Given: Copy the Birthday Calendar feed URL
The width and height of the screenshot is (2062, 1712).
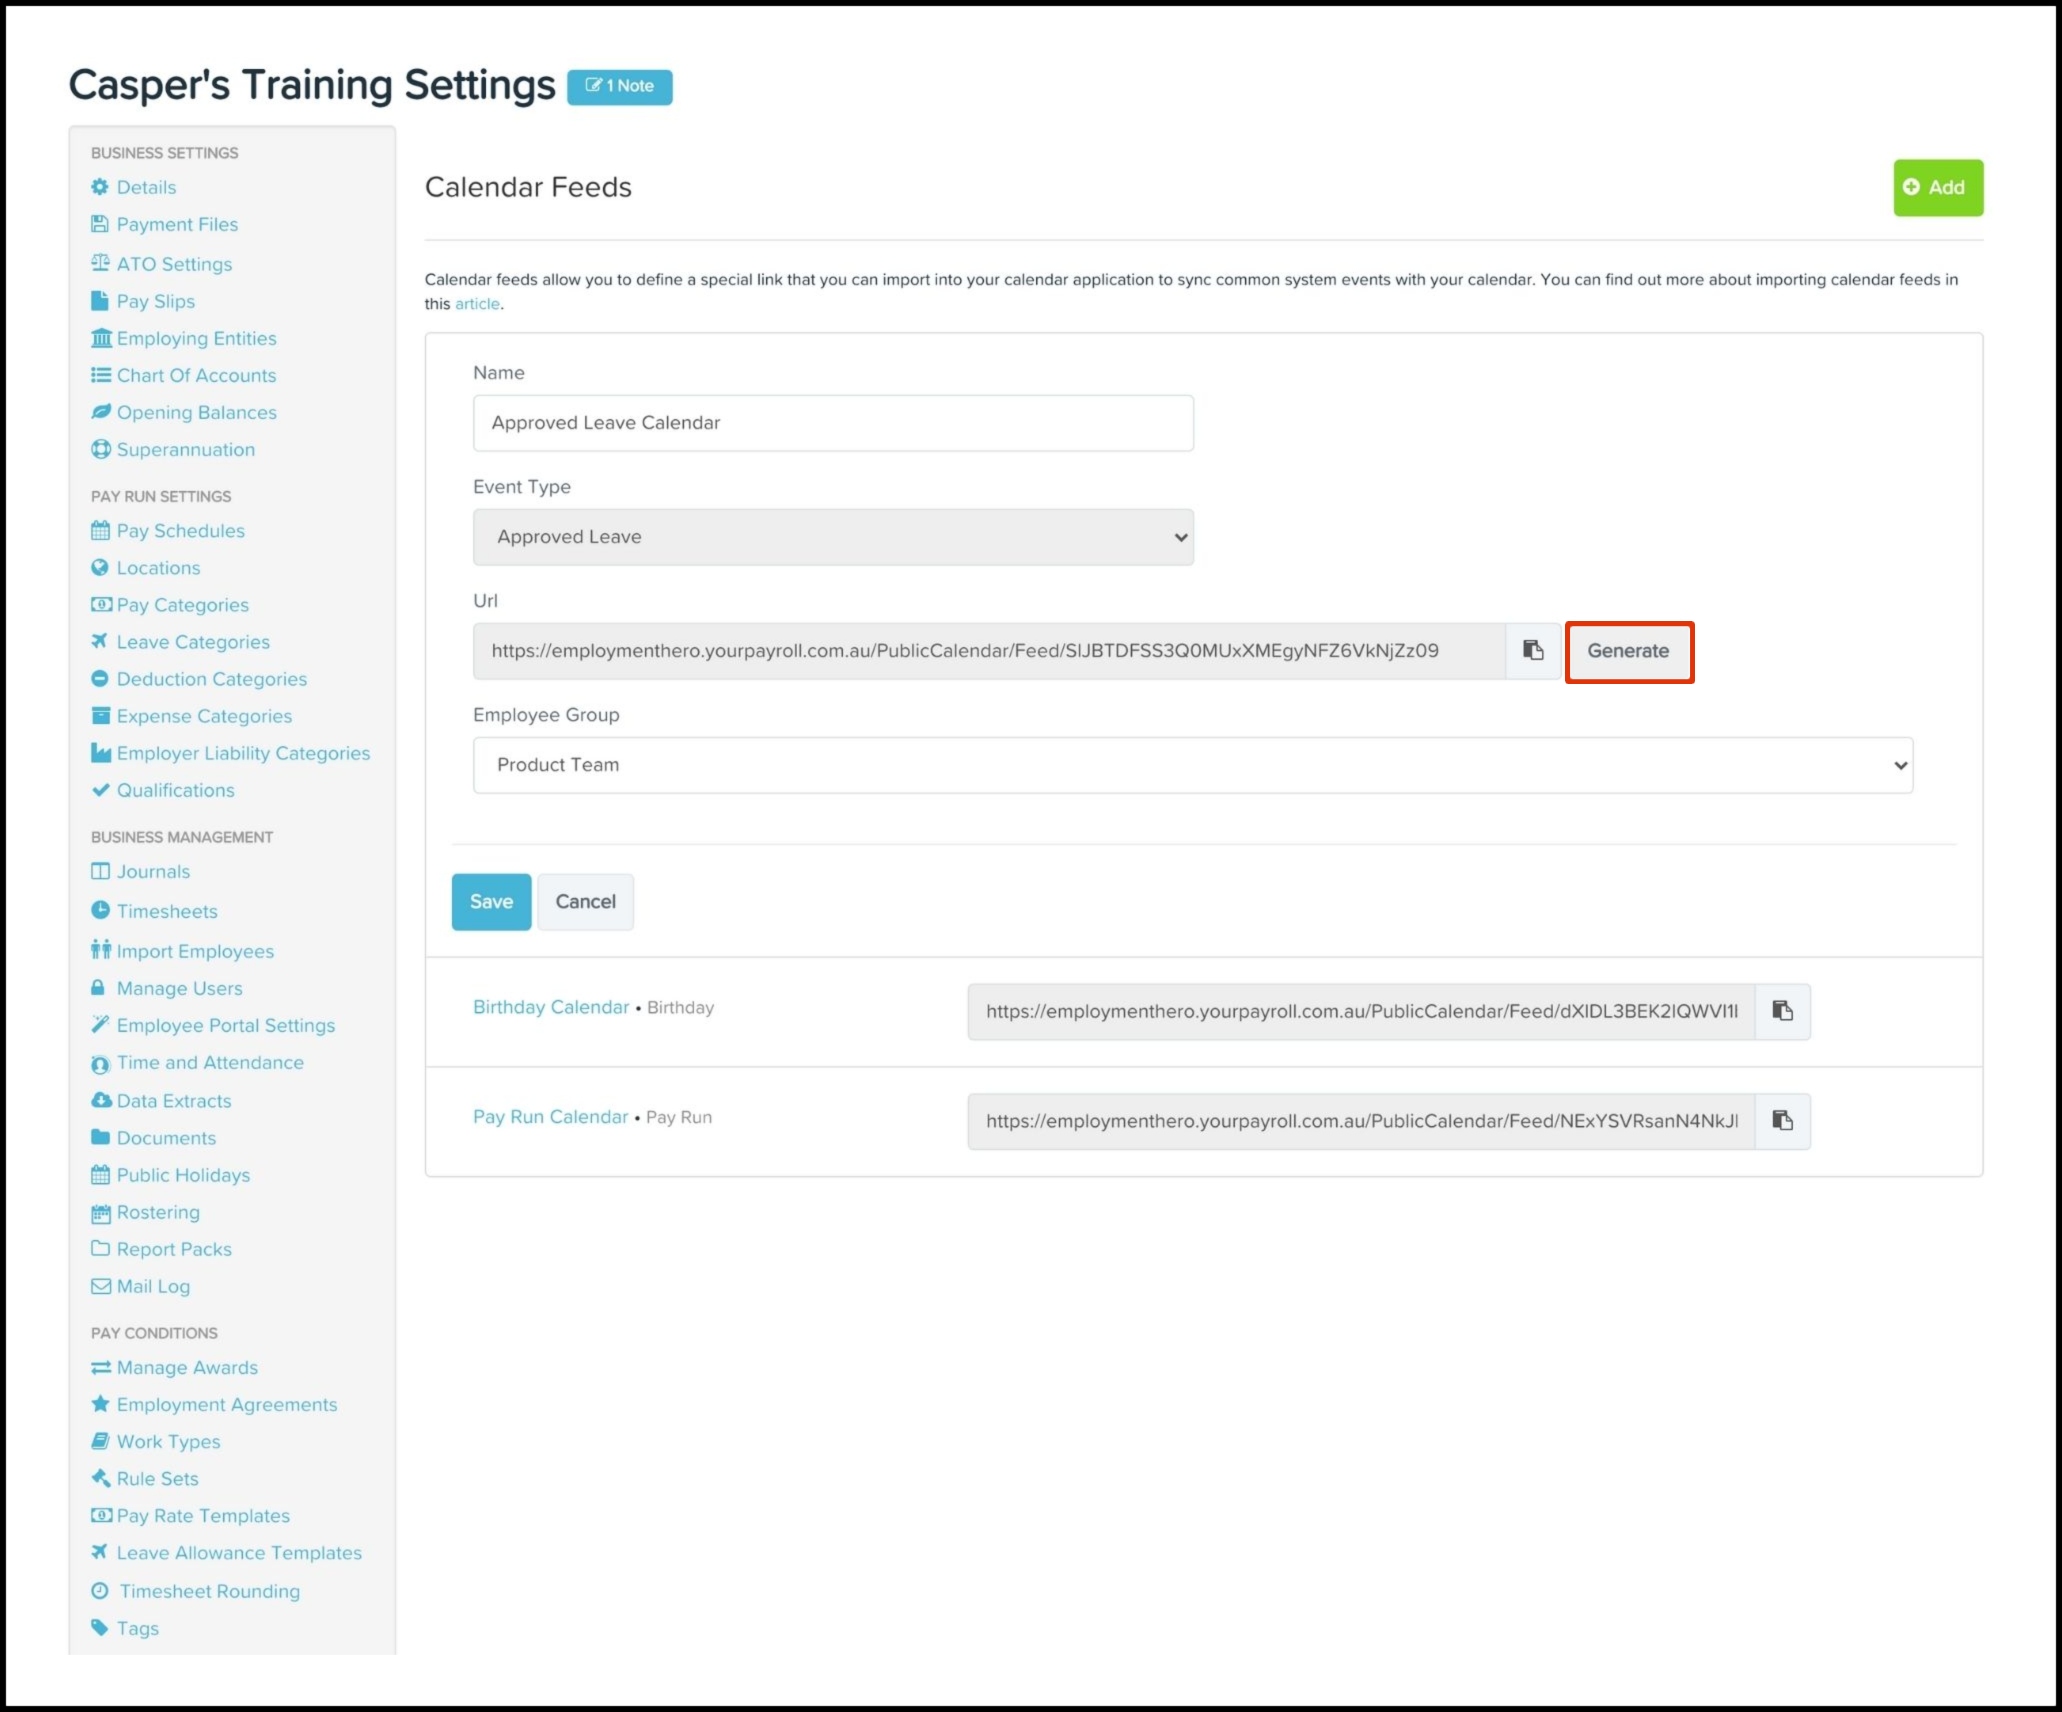Looking at the screenshot, I should (x=1782, y=1011).
